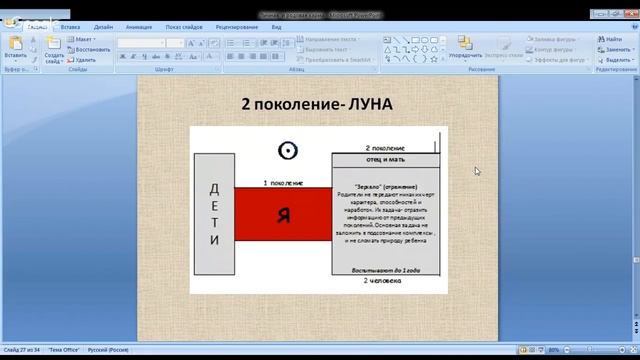
Task: Switch to Slide Sorter view
Action: 532,350
